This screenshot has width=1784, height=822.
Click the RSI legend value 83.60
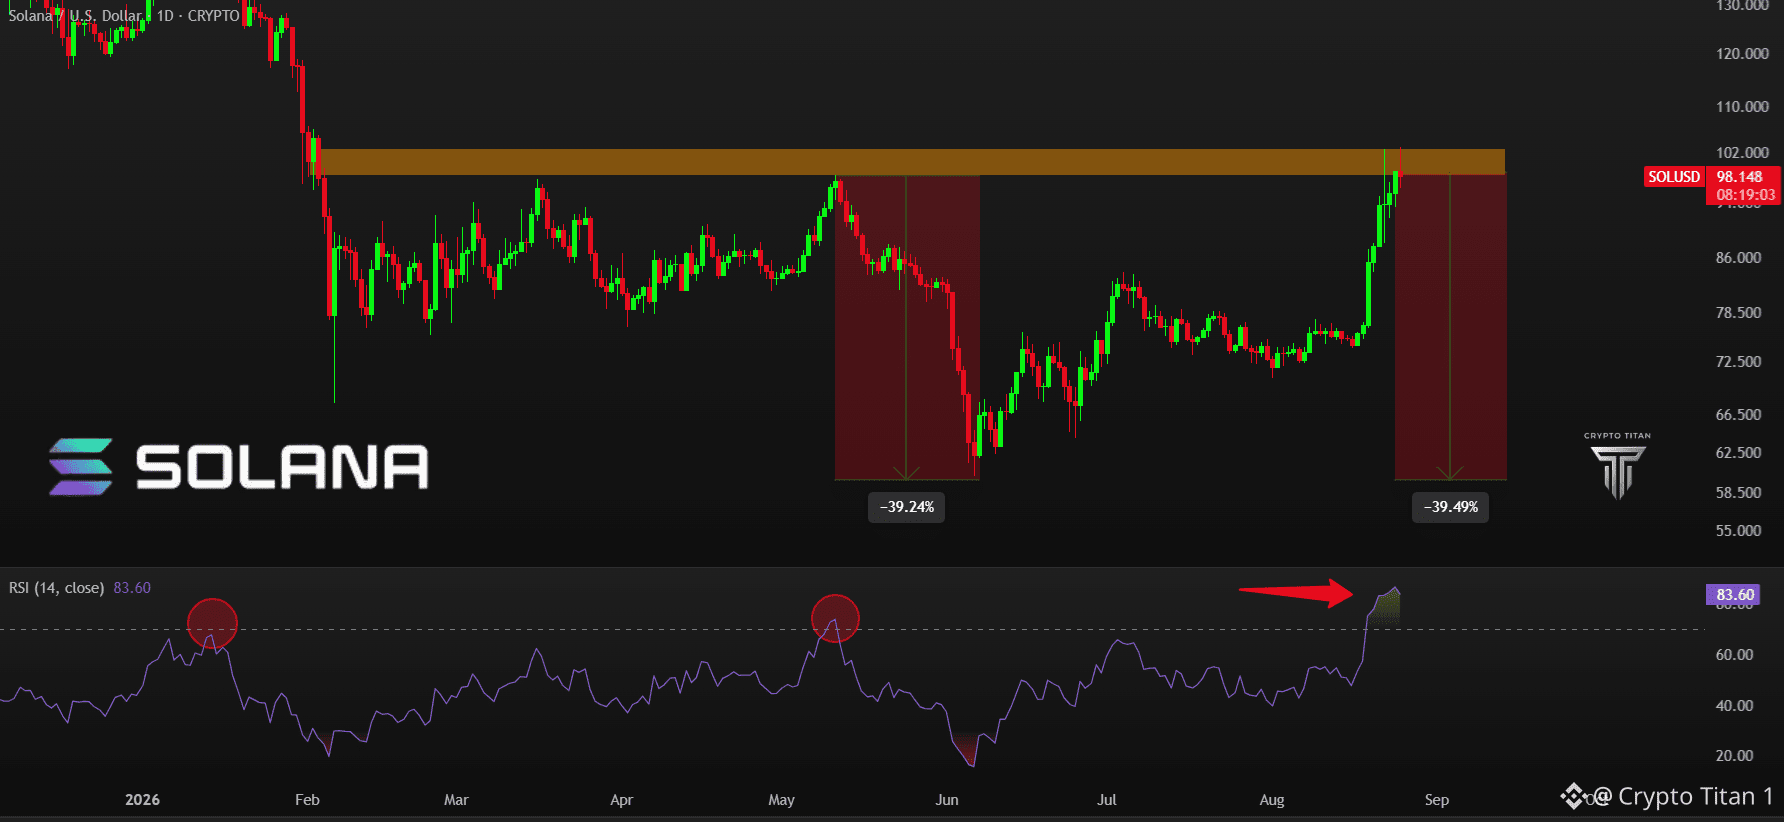[x=132, y=588]
